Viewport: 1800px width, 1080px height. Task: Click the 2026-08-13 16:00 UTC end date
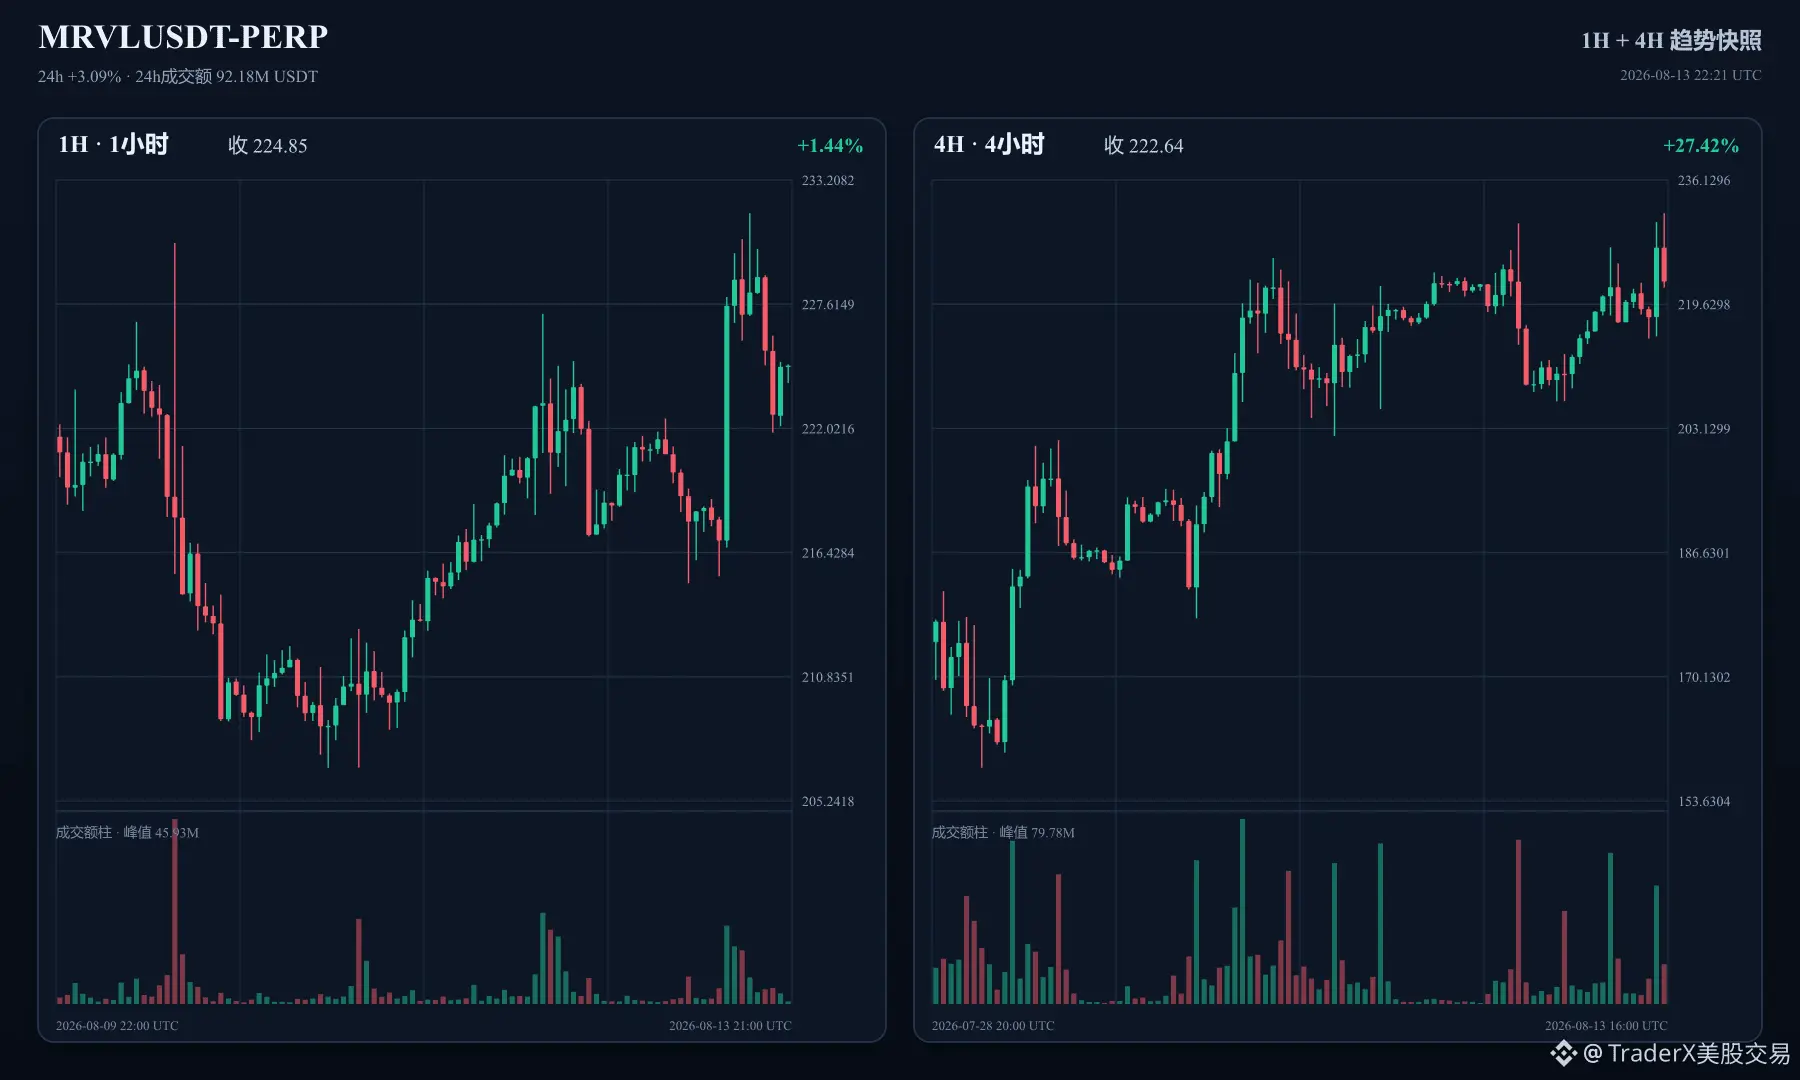pos(1606,1026)
